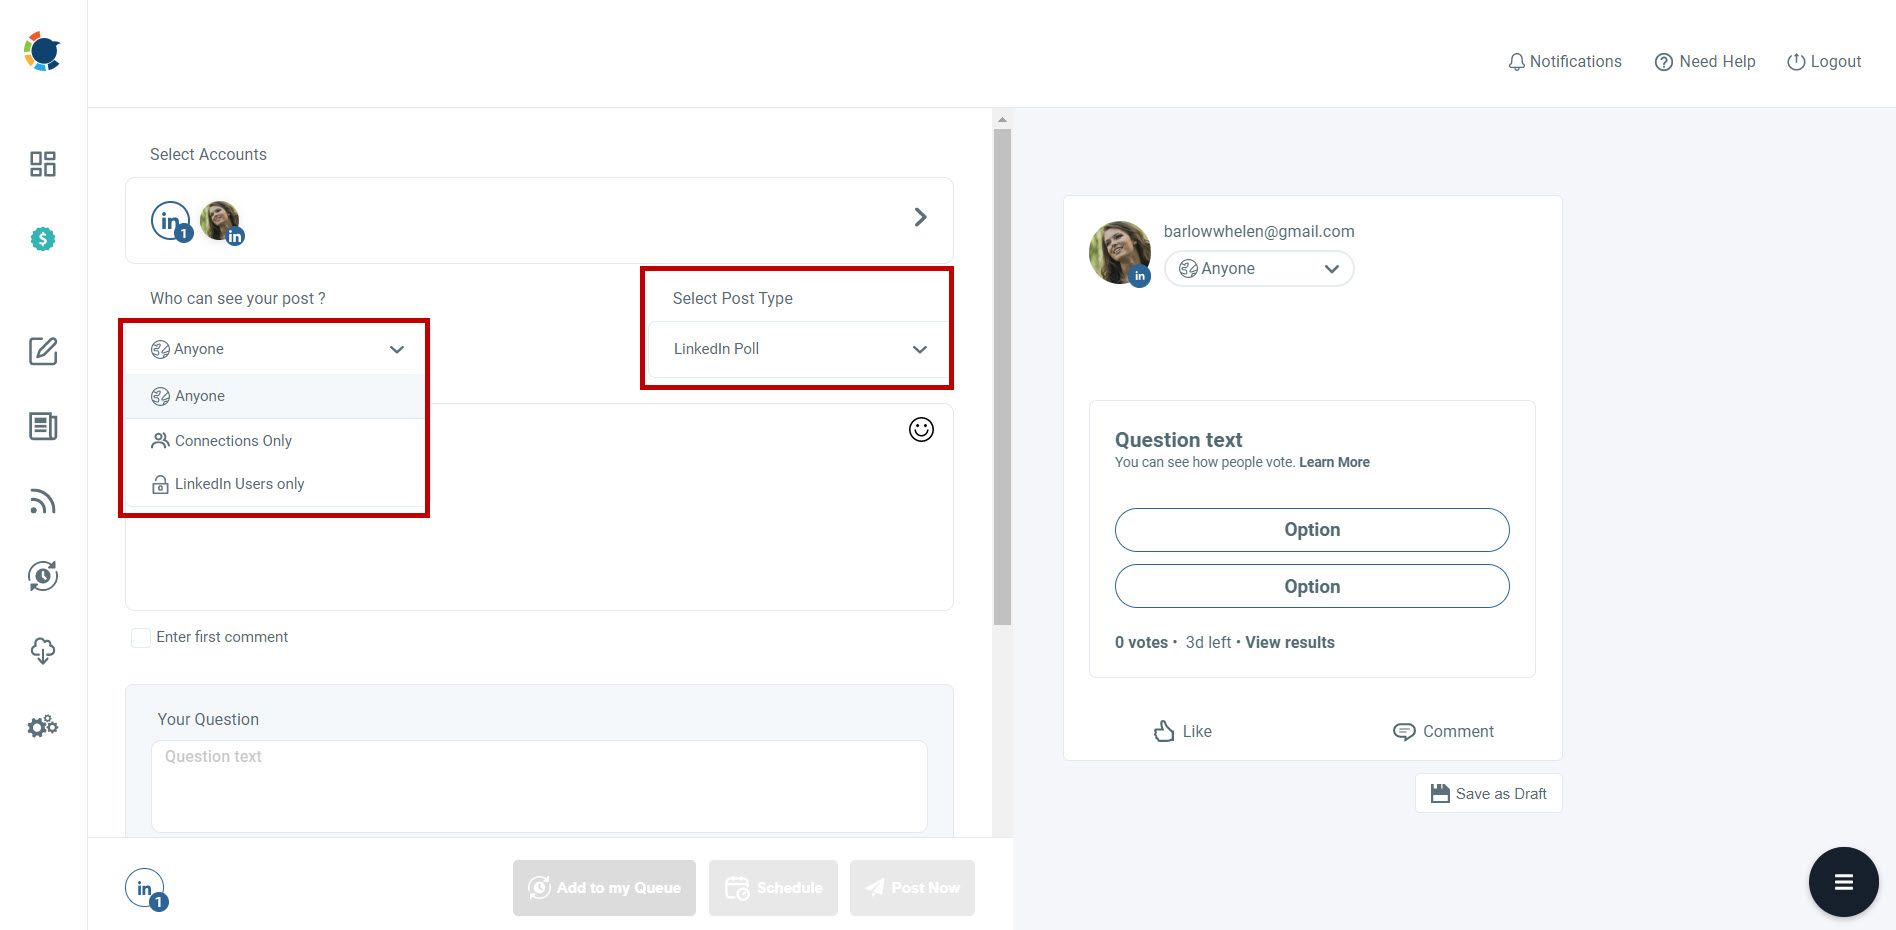Select the Recurring posts history icon

(42, 576)
